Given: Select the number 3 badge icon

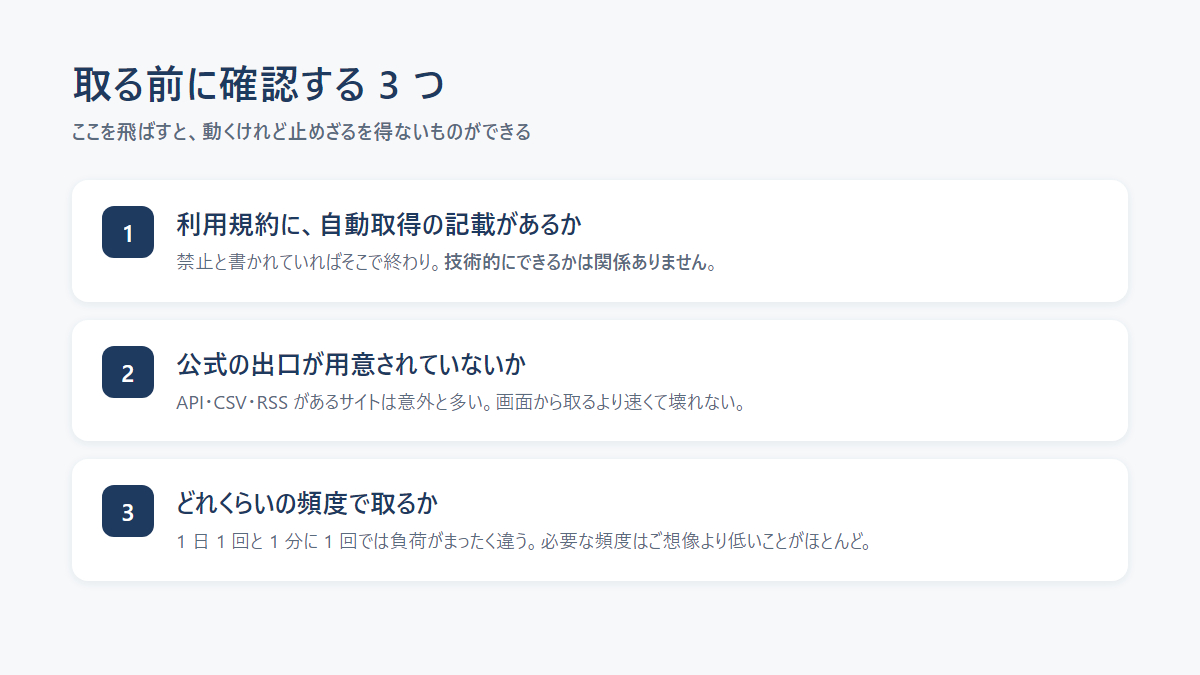Looking at the screenshot, I should click(x=128, y=511).
